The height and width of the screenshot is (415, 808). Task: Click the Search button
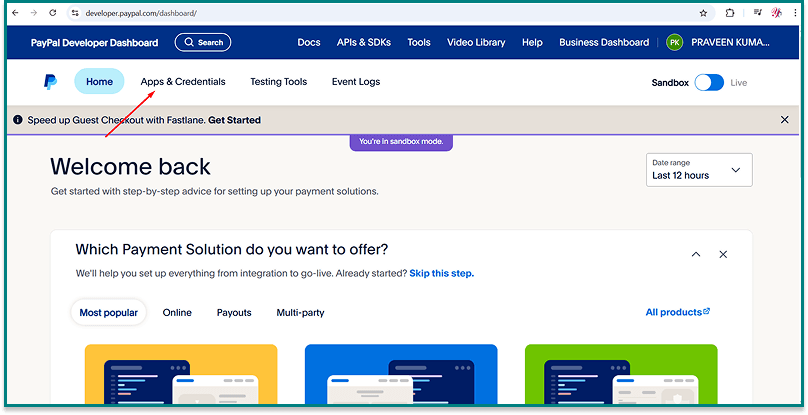203,42
